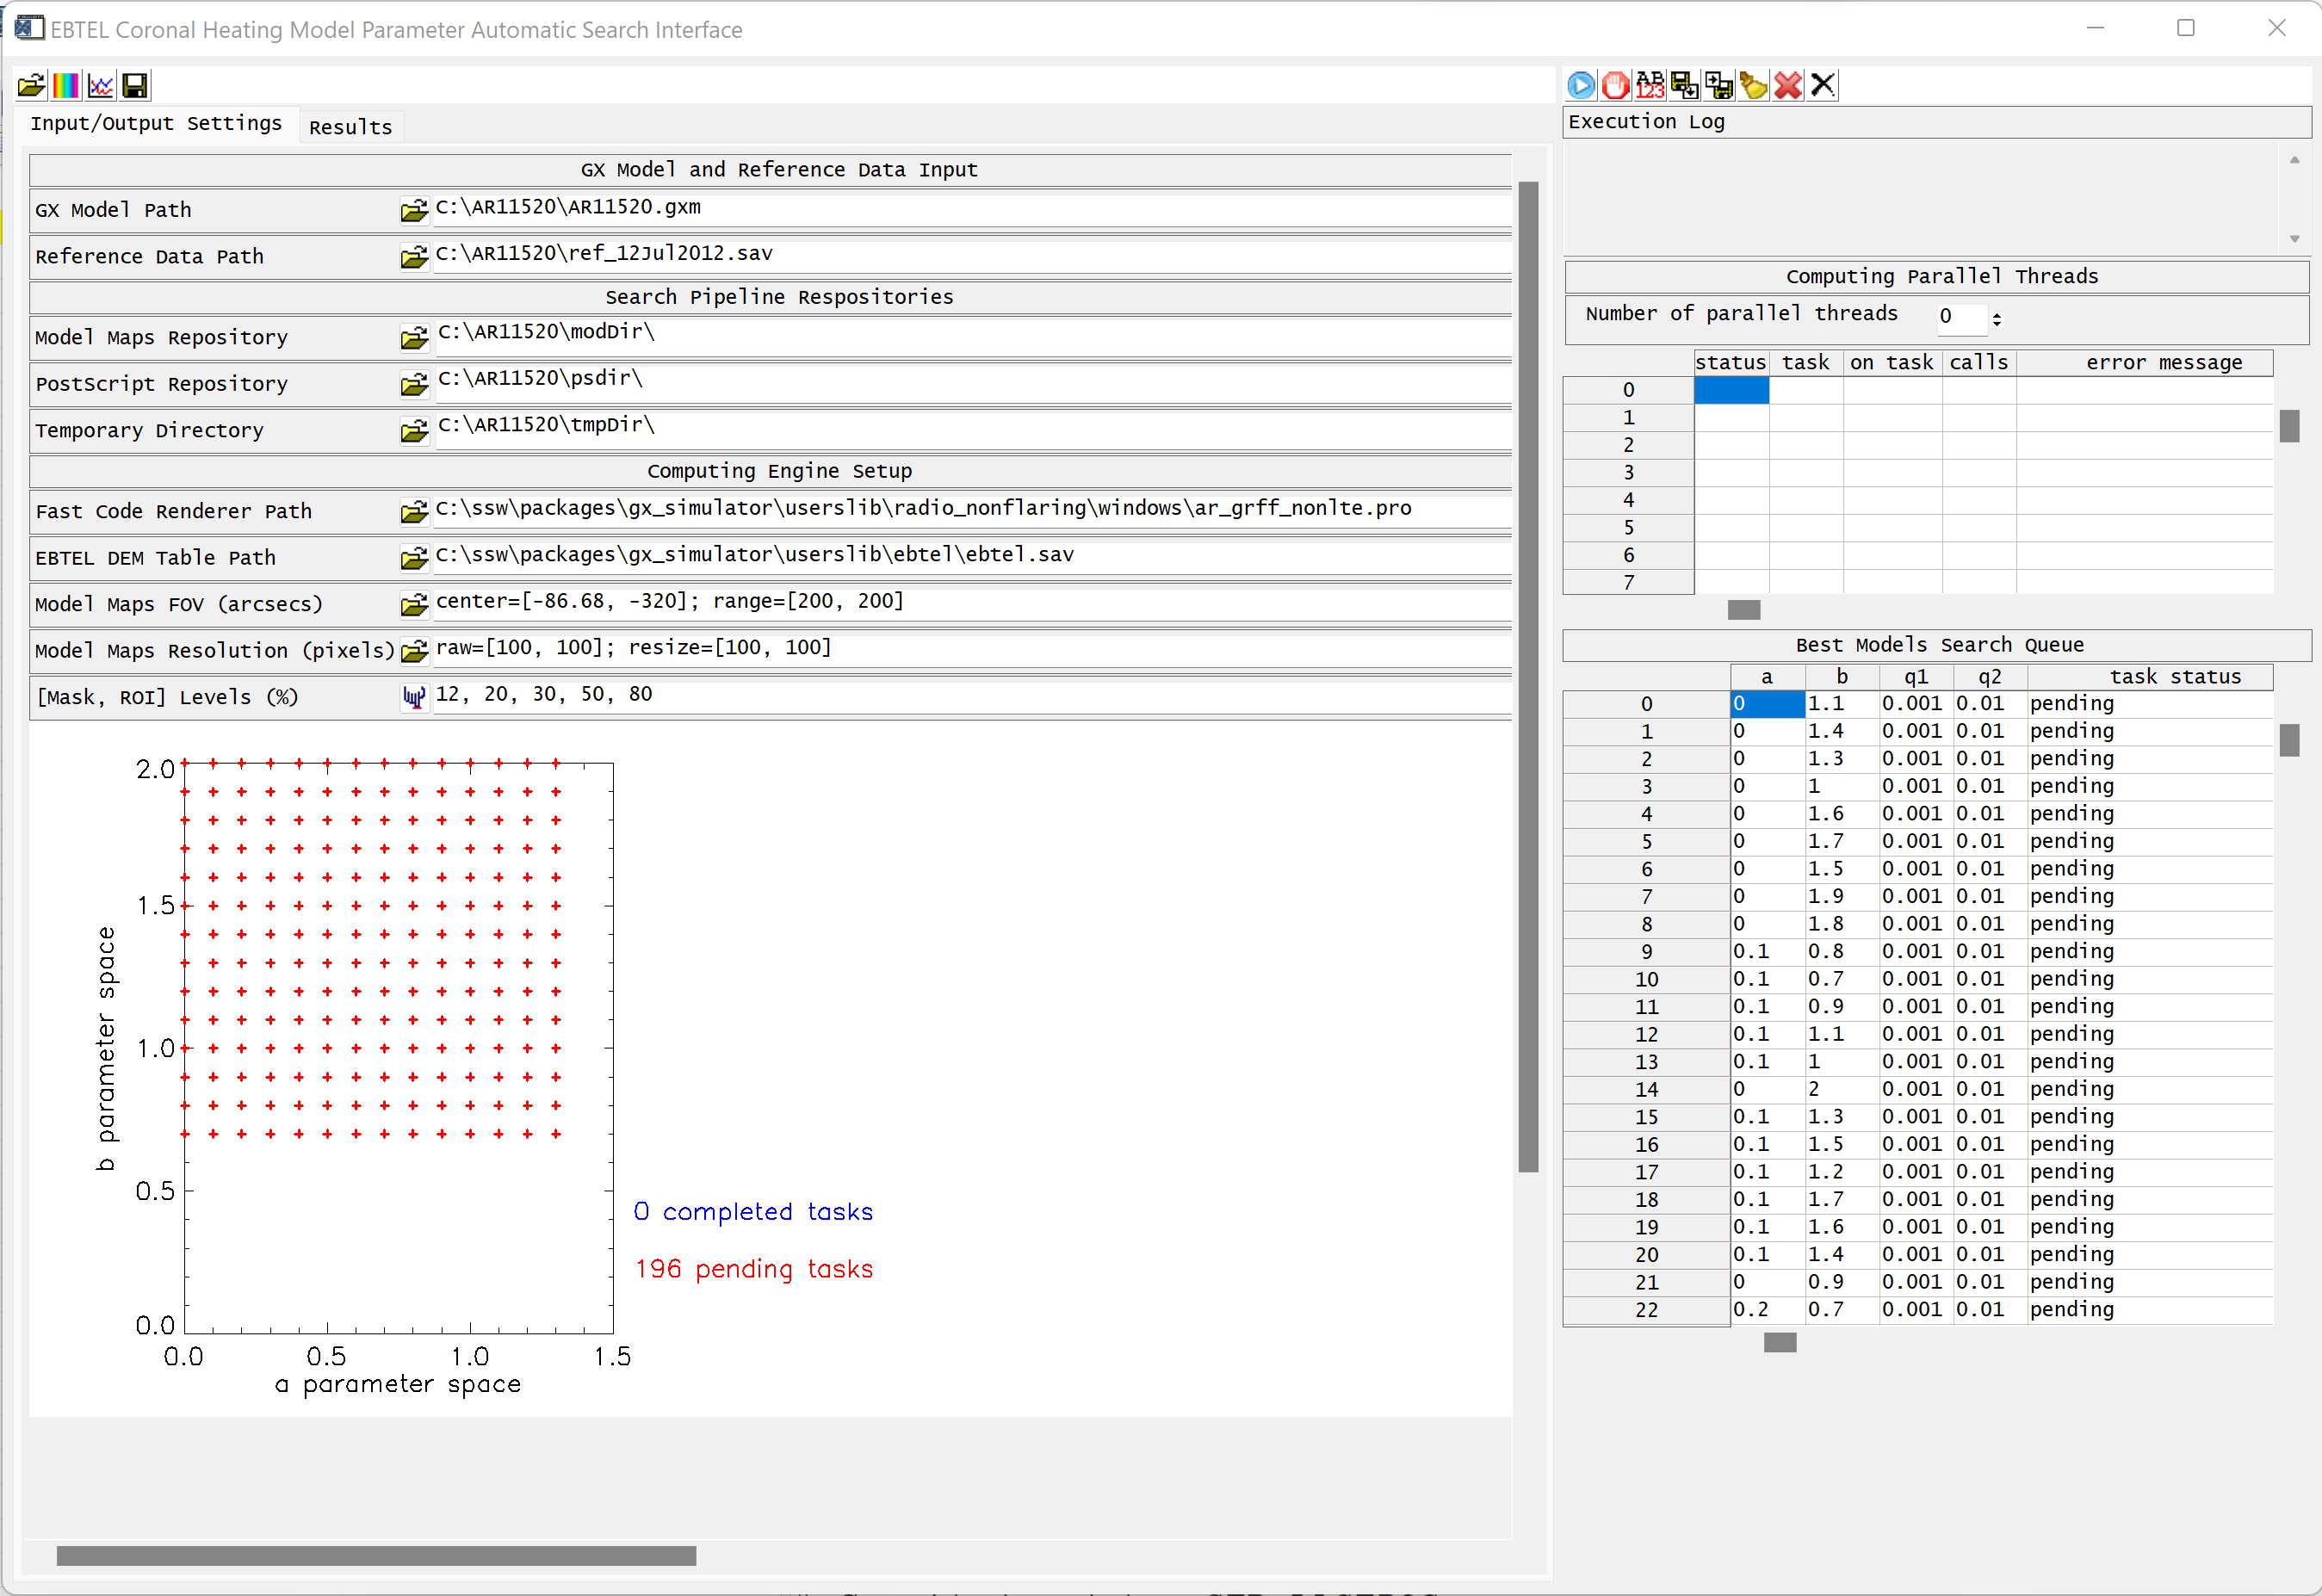Click the settings panel vertical scrollbar
Screen dimensions: 2322x1596
pyautogui.click(x=1528, y=676)
